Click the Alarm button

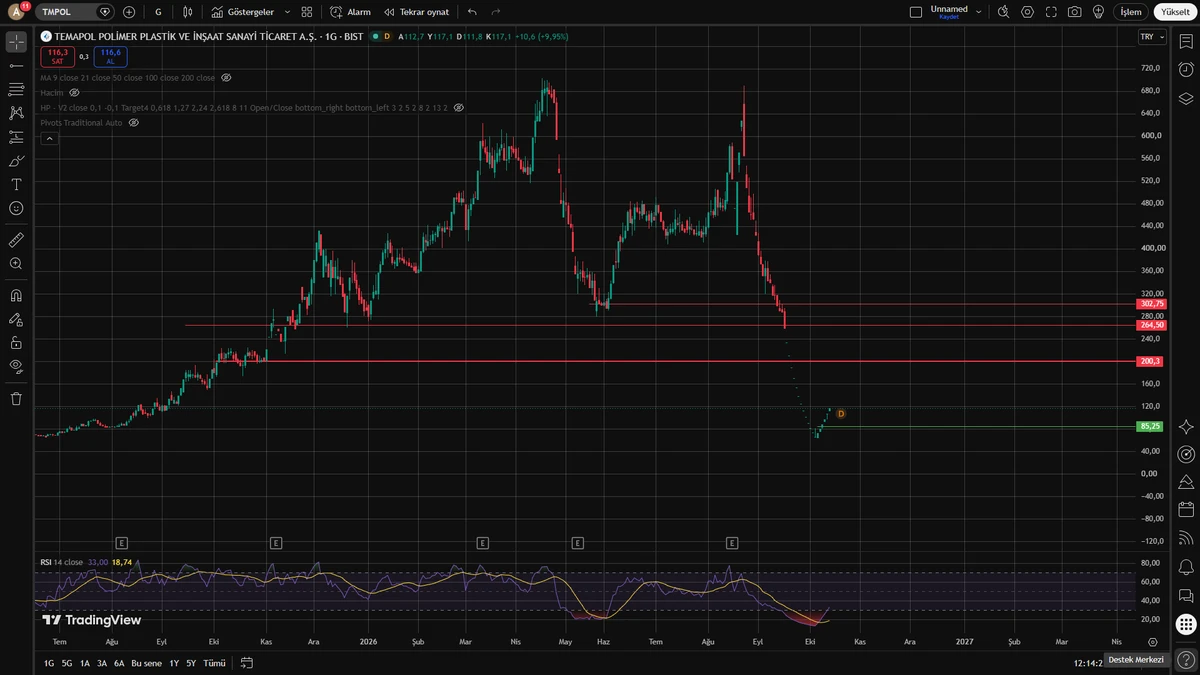[x=350, y=12]
